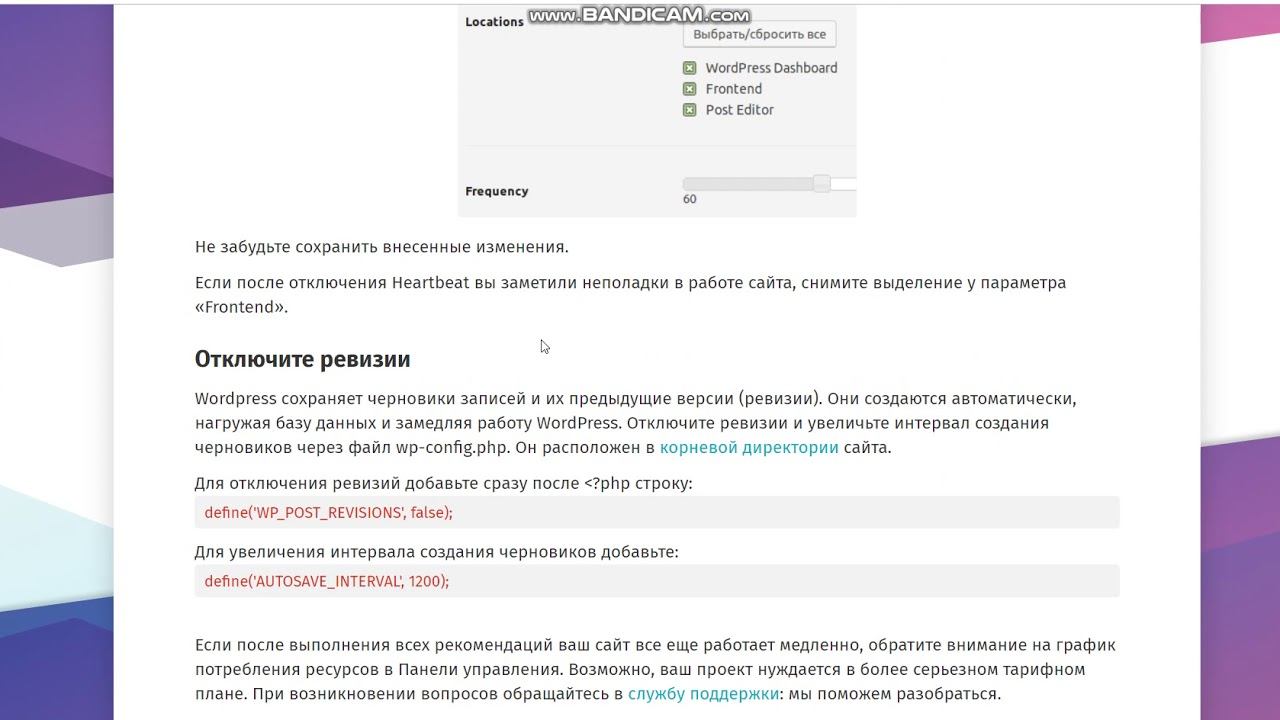Viewport: 1280px width, 720px height.
Task: Click the AUTOSAVE_INTERVAL code line
Action: pyautogui.click(x=657, y=581)
